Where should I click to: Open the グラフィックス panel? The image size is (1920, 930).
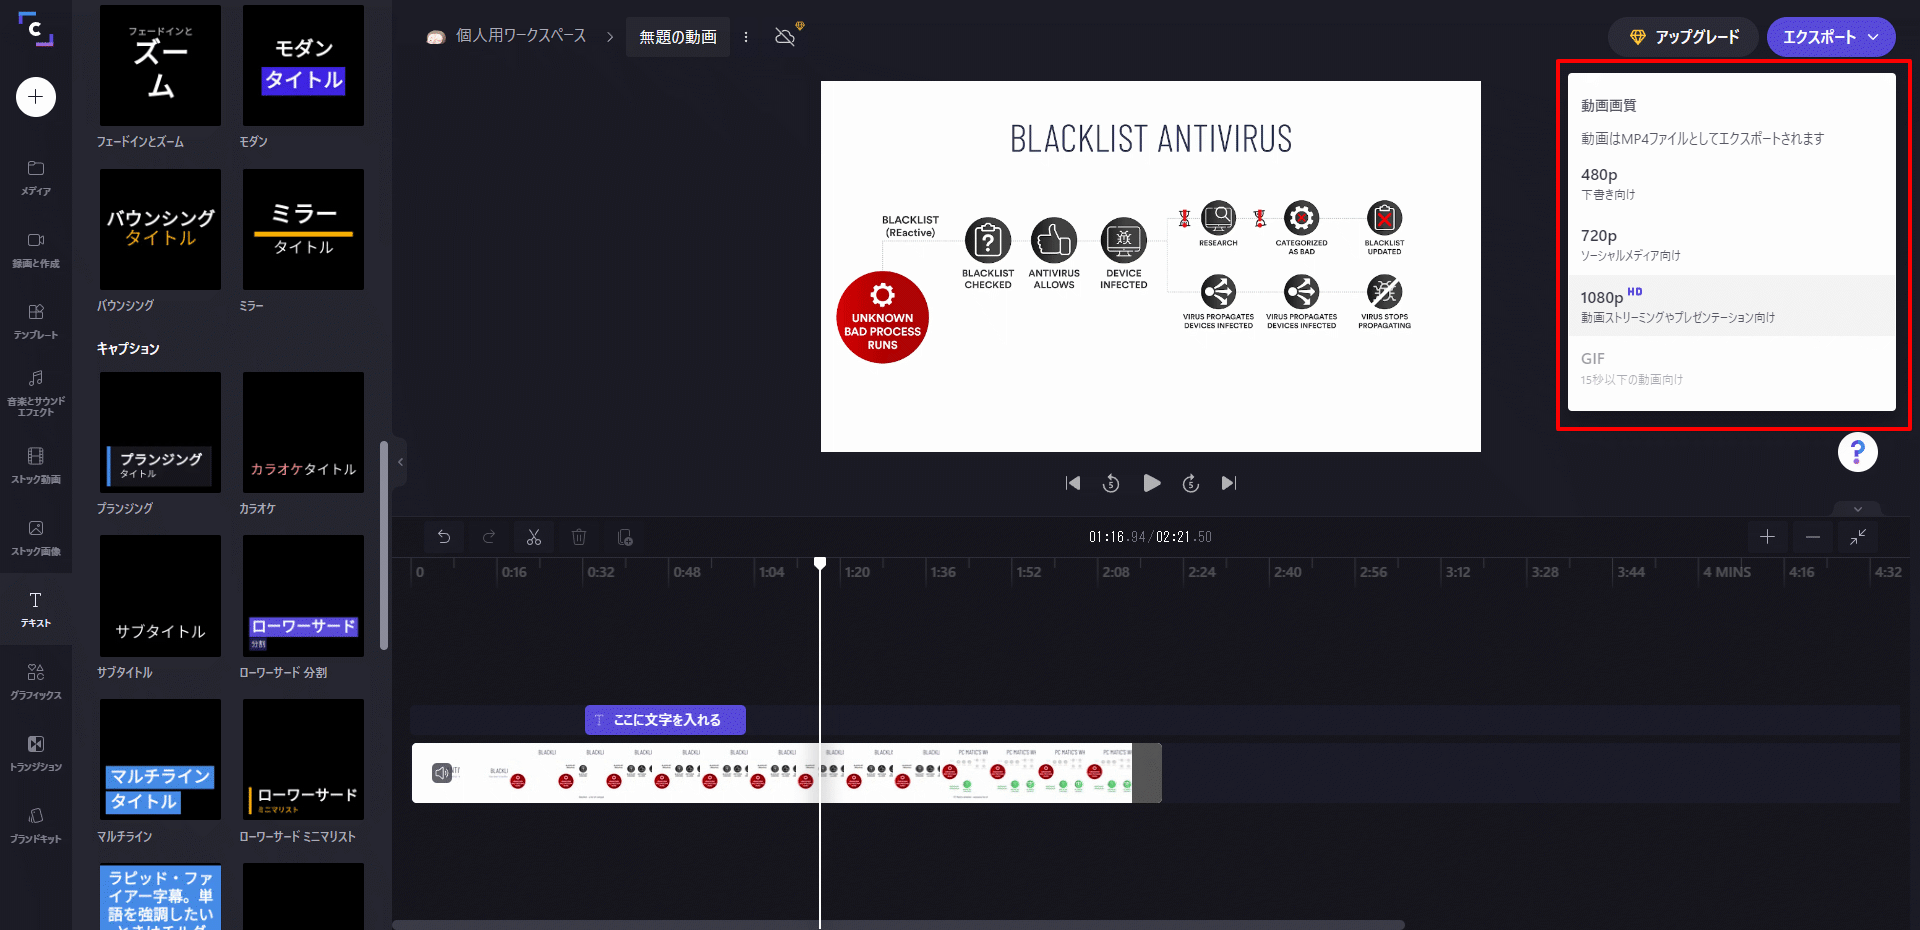36,681
